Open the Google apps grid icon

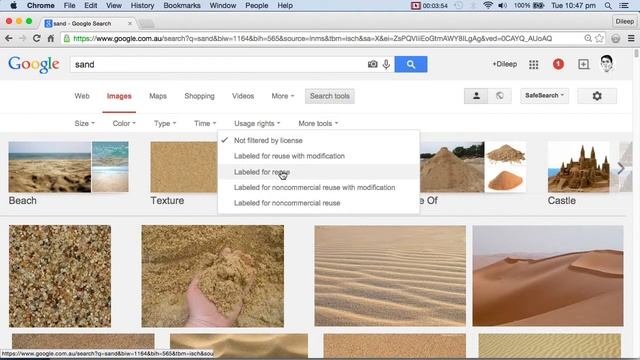point(533,64)
